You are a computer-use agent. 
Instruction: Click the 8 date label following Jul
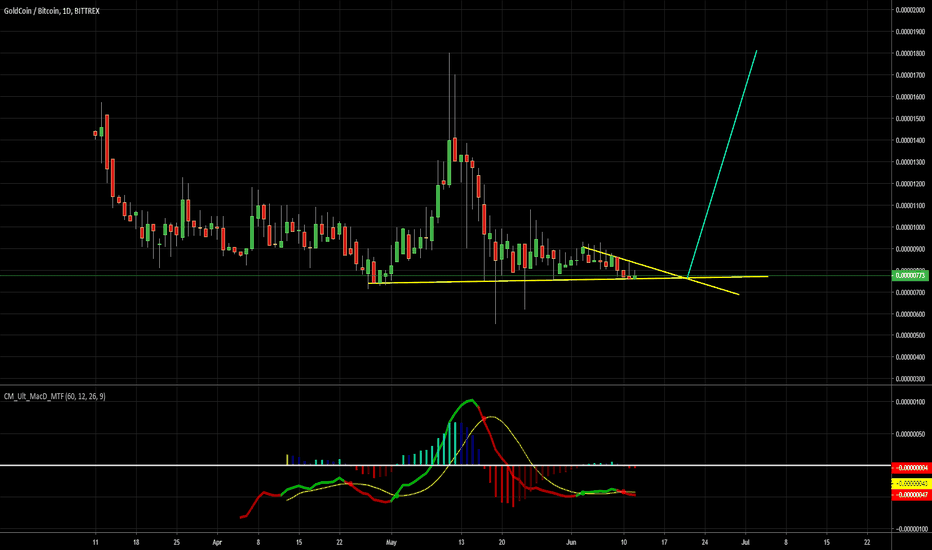[x=786, y=542]
